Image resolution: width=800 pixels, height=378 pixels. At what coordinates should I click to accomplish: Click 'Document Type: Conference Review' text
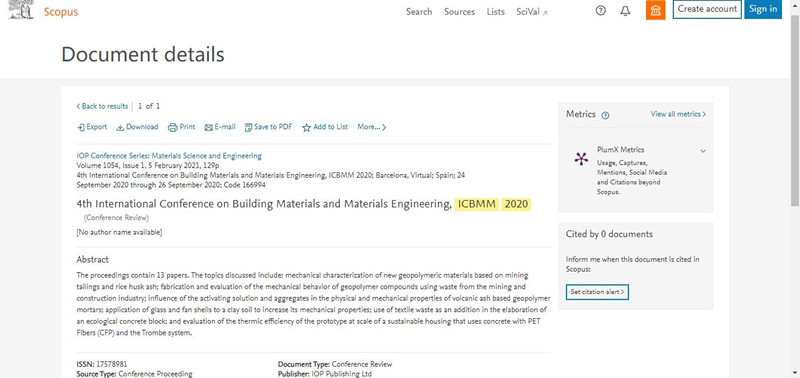[335, 364]
